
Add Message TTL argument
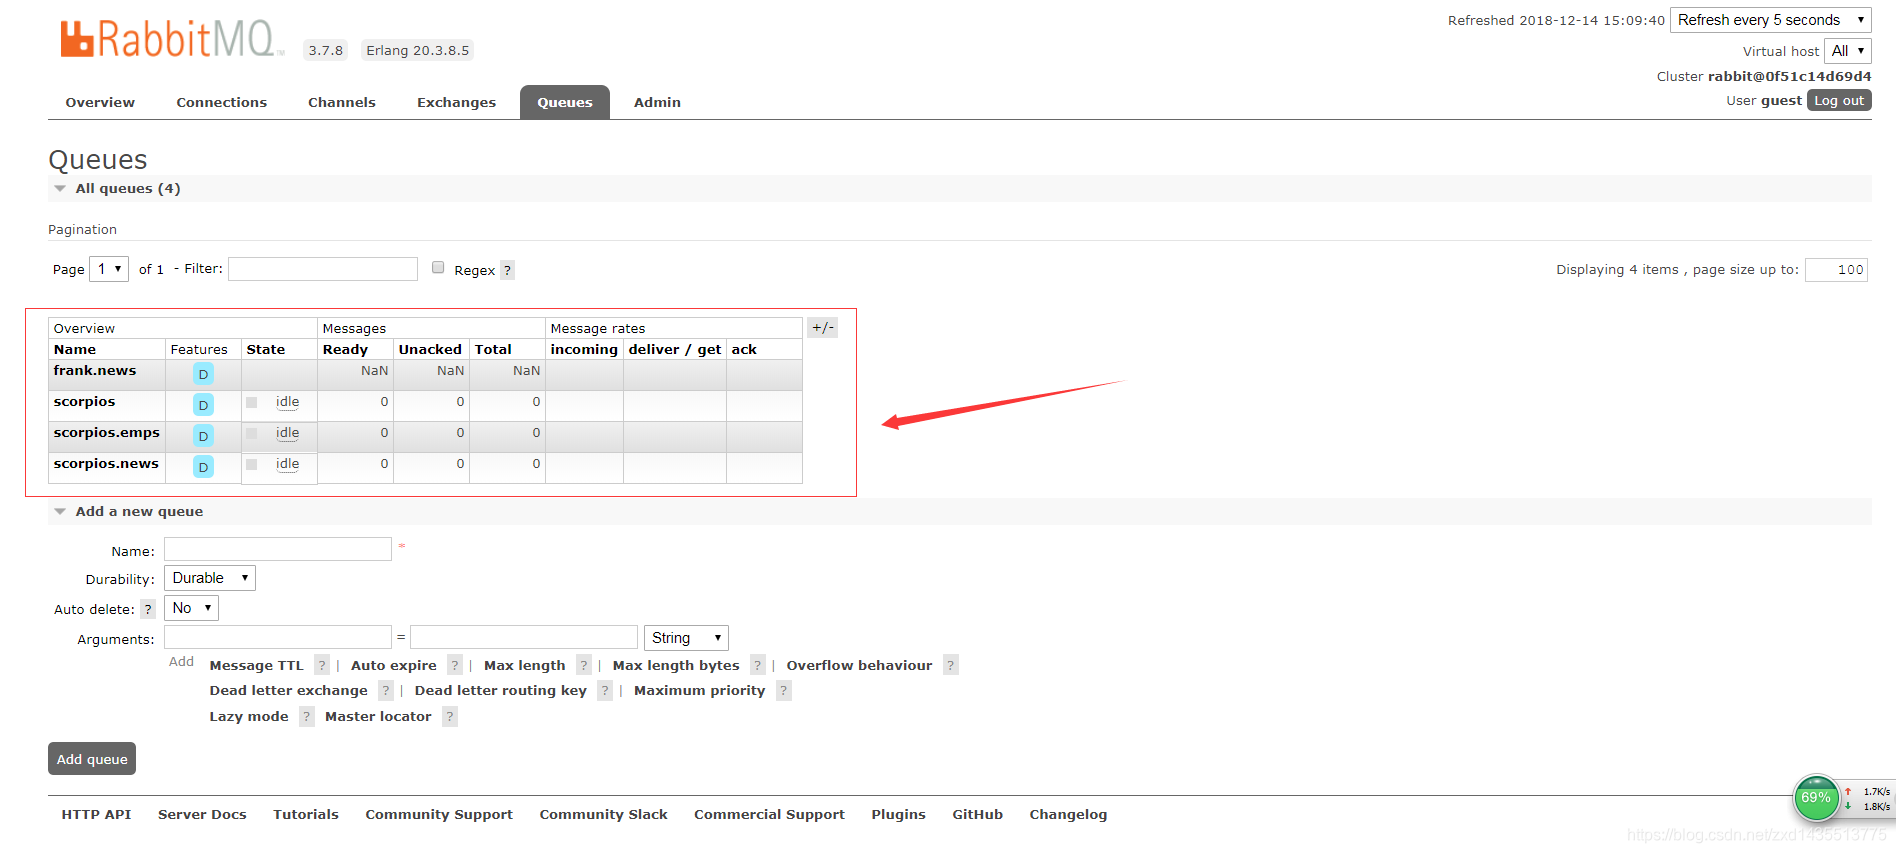pyautogui.click(x=256, y=665)
